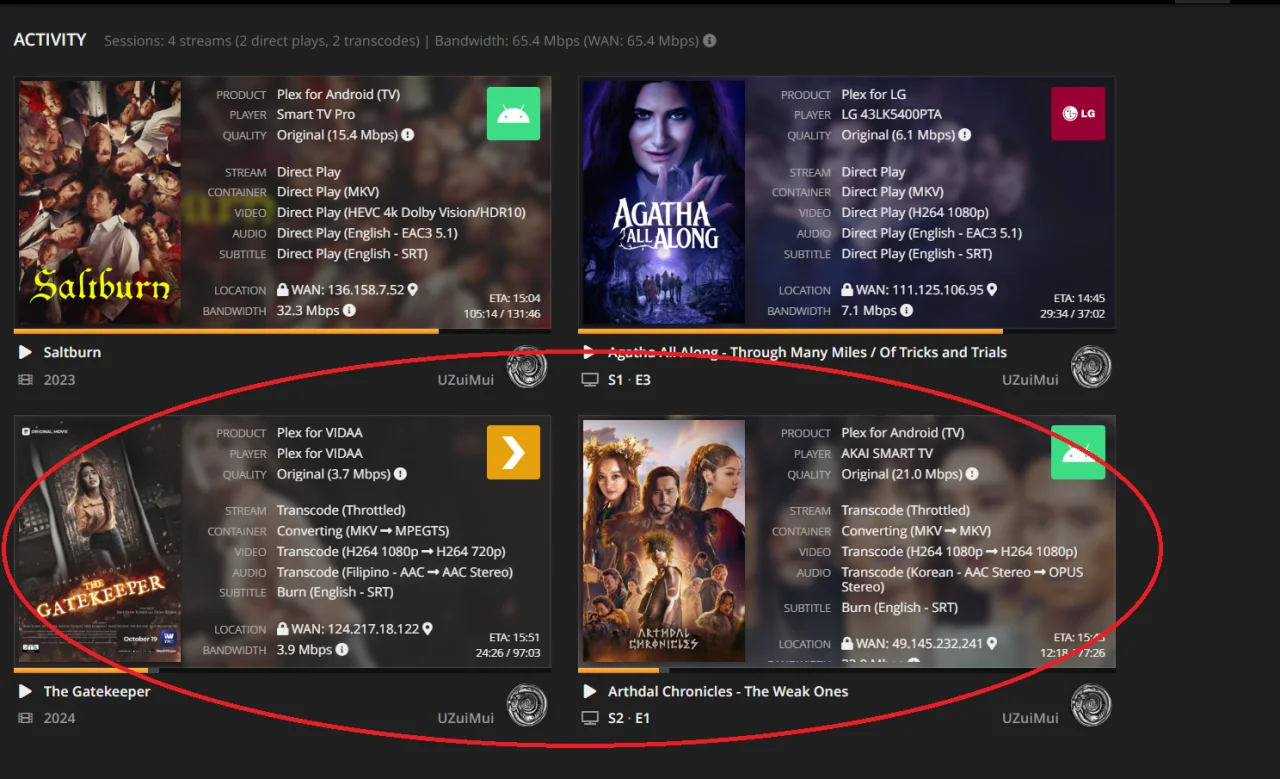Click the Saltburn time 105:14 / 131:46
1280x779 pixels.
[502, 314]
